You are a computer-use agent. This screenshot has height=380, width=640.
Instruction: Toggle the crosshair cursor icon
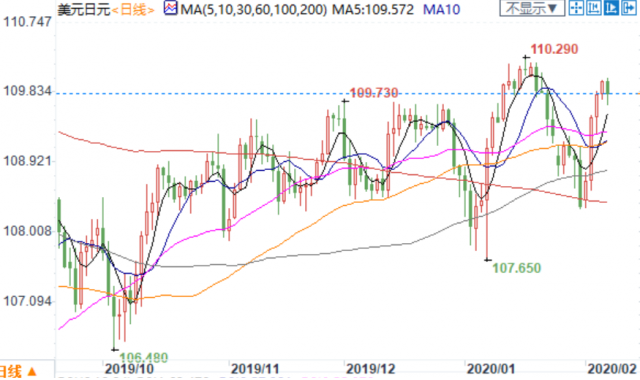coord(576,8)
